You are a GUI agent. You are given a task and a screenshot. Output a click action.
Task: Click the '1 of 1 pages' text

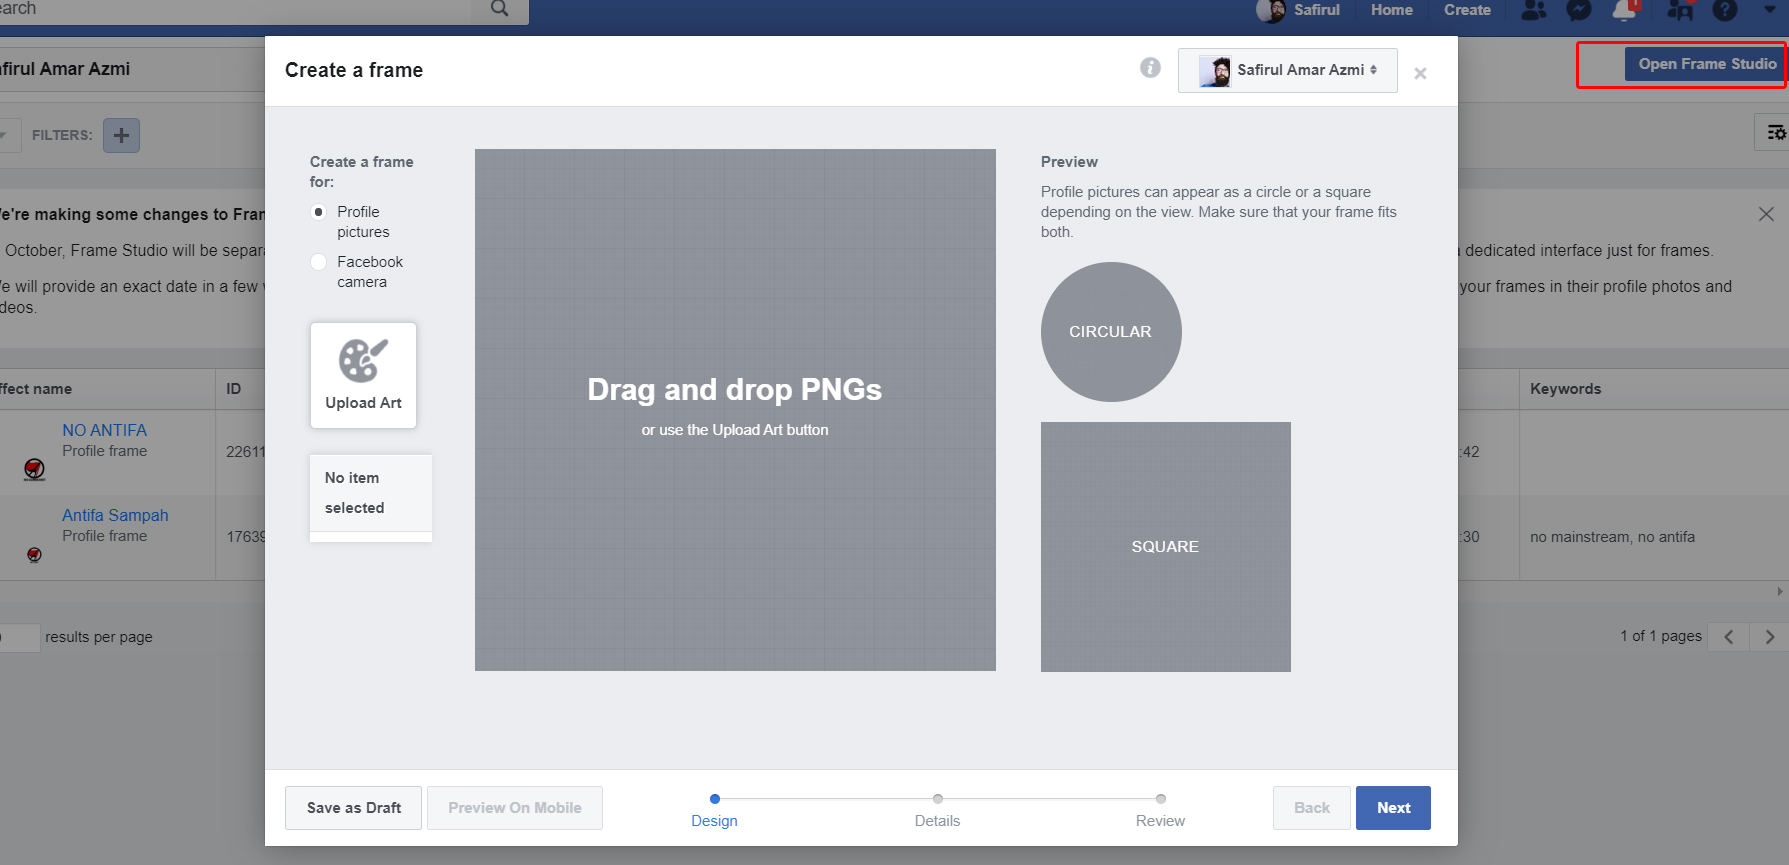point(1661,636)
